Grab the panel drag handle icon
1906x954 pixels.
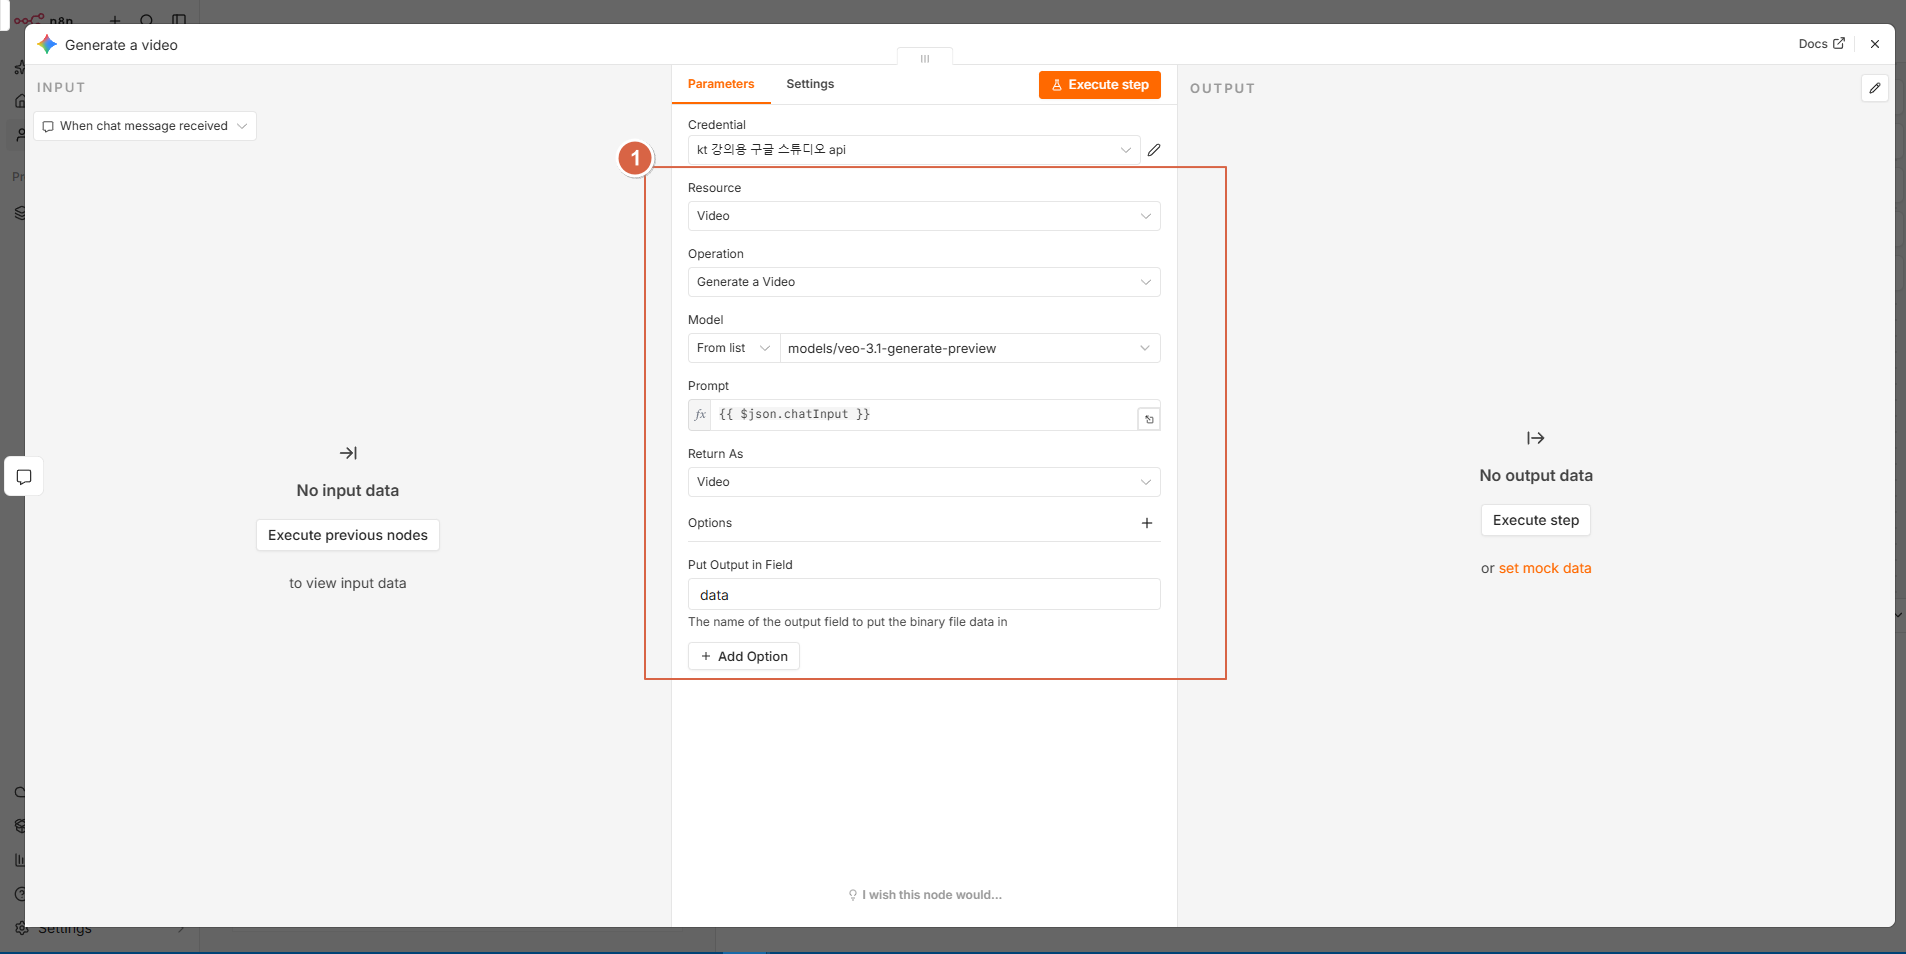[925, 58]
